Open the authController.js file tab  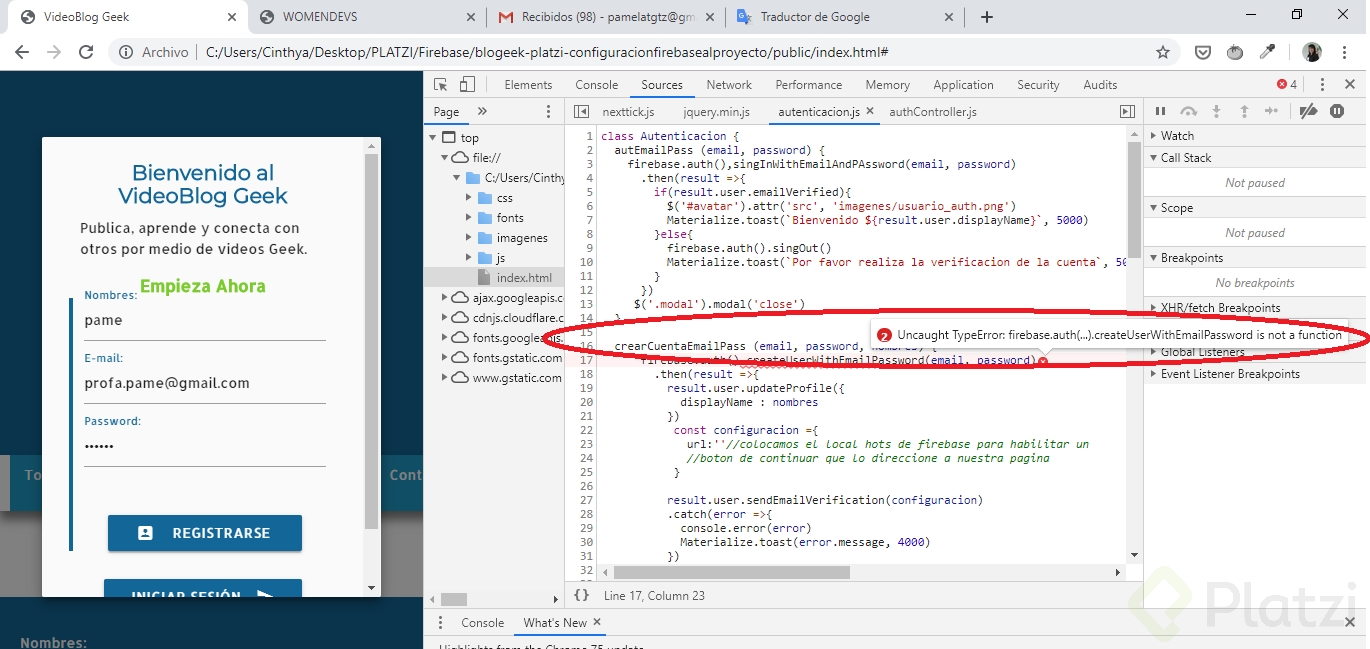point(932,112)
